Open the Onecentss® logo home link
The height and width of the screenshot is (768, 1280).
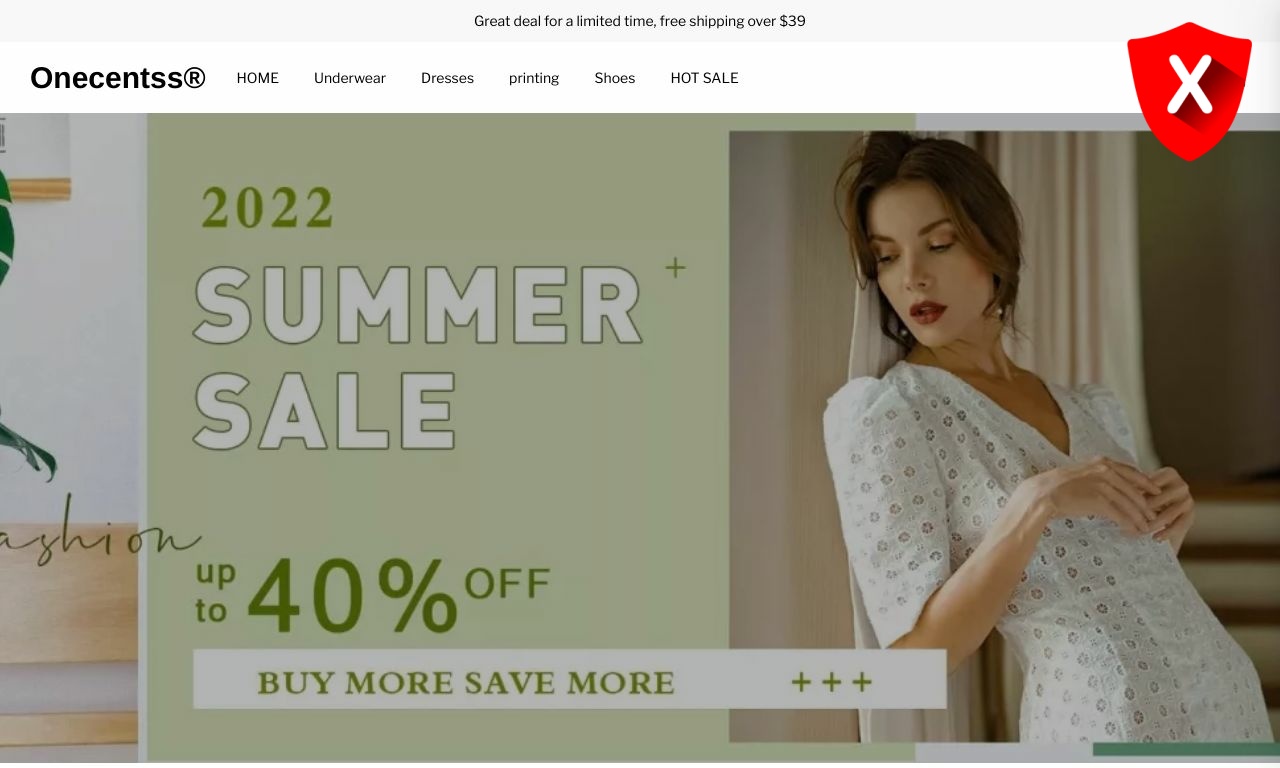coord(118,78)
